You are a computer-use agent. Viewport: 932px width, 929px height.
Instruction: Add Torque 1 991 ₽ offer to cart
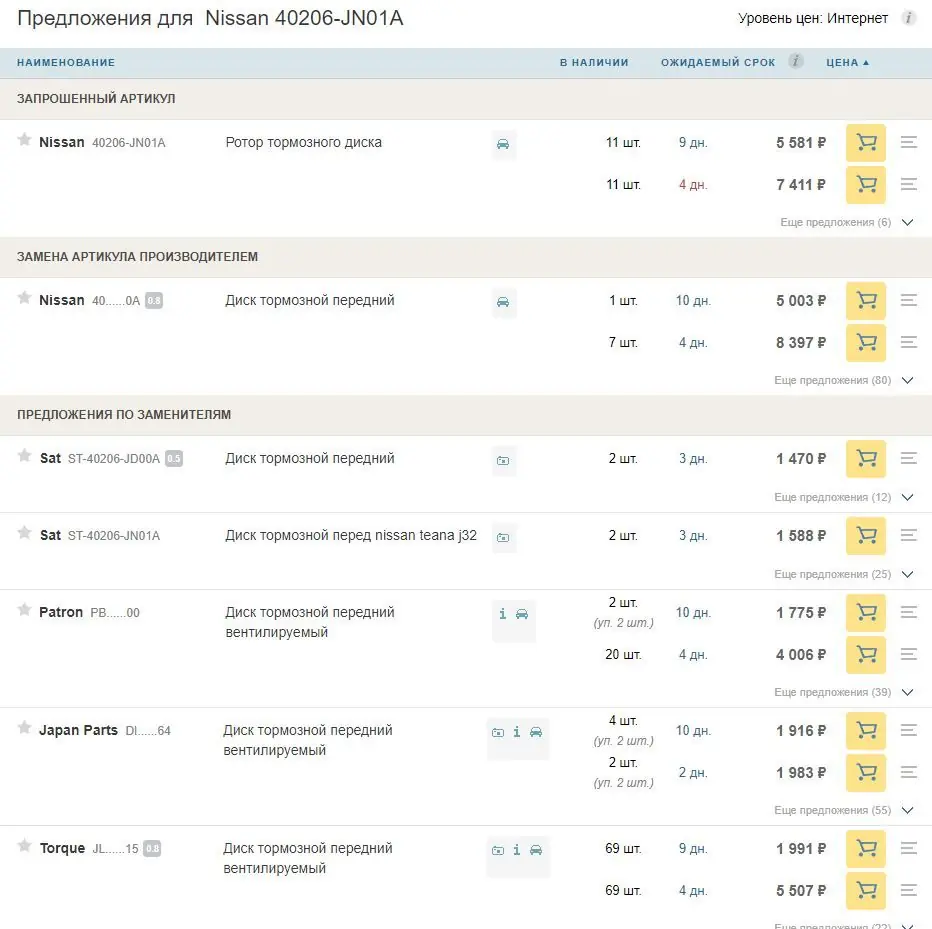coord(865,848)
